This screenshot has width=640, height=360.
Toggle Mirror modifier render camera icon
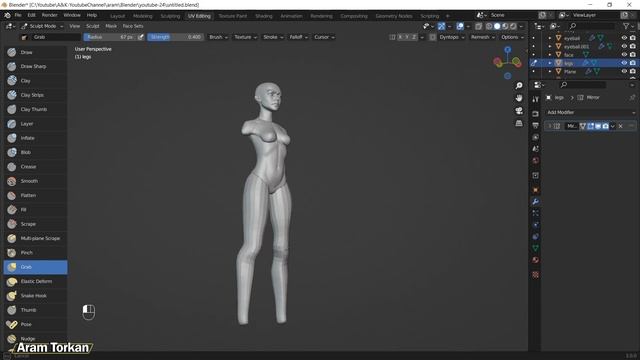pos(605,126)
